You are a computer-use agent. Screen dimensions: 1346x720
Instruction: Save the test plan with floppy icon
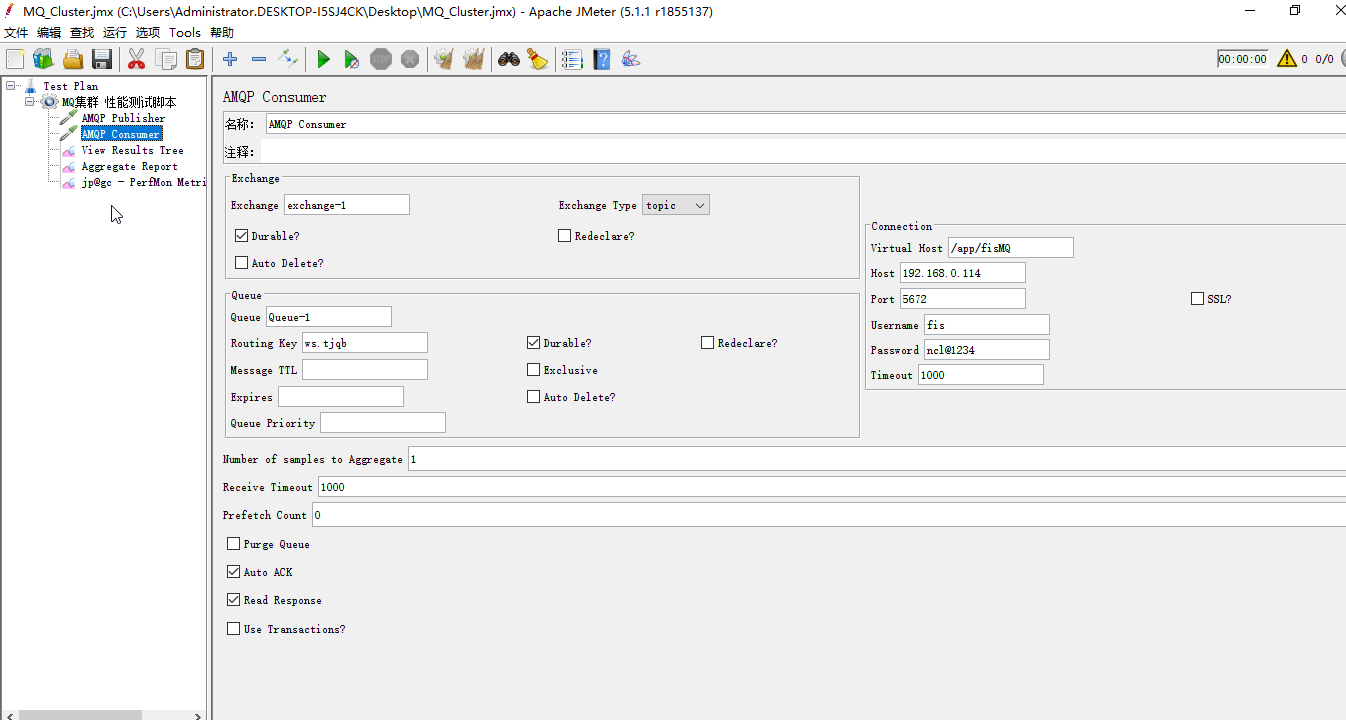[102, 59]
